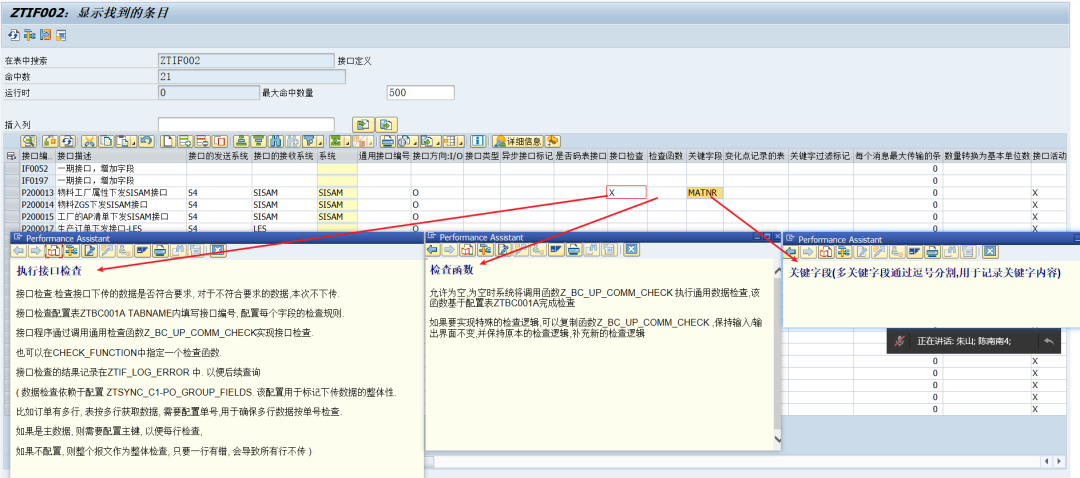Click the muted microphone icon in speaking notification

[899, 341]
